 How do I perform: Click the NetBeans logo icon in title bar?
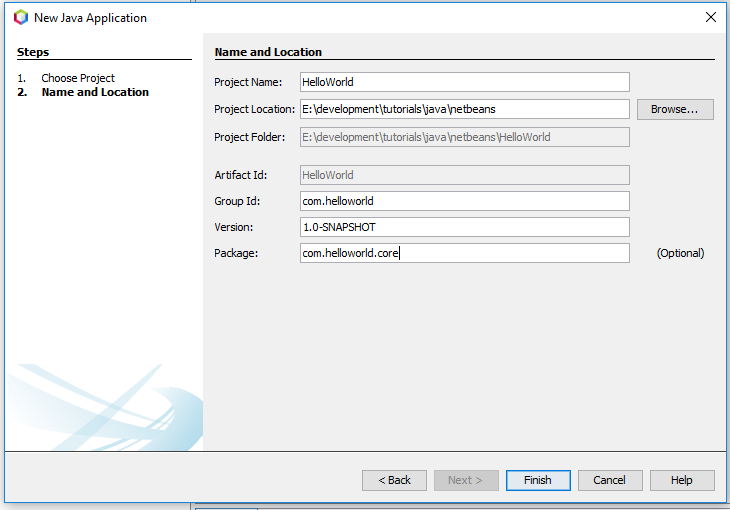(x=21, y=18)
